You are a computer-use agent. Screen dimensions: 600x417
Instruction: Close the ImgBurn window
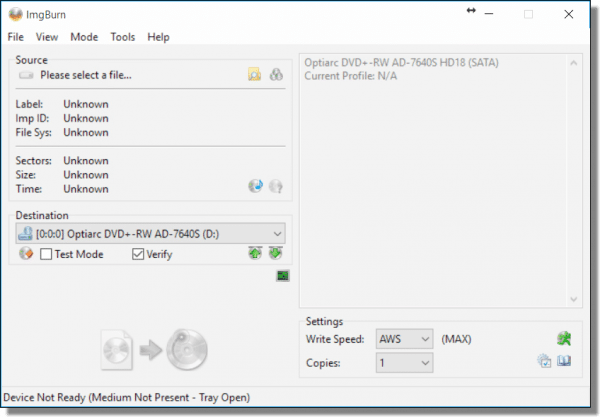(569, 14)
